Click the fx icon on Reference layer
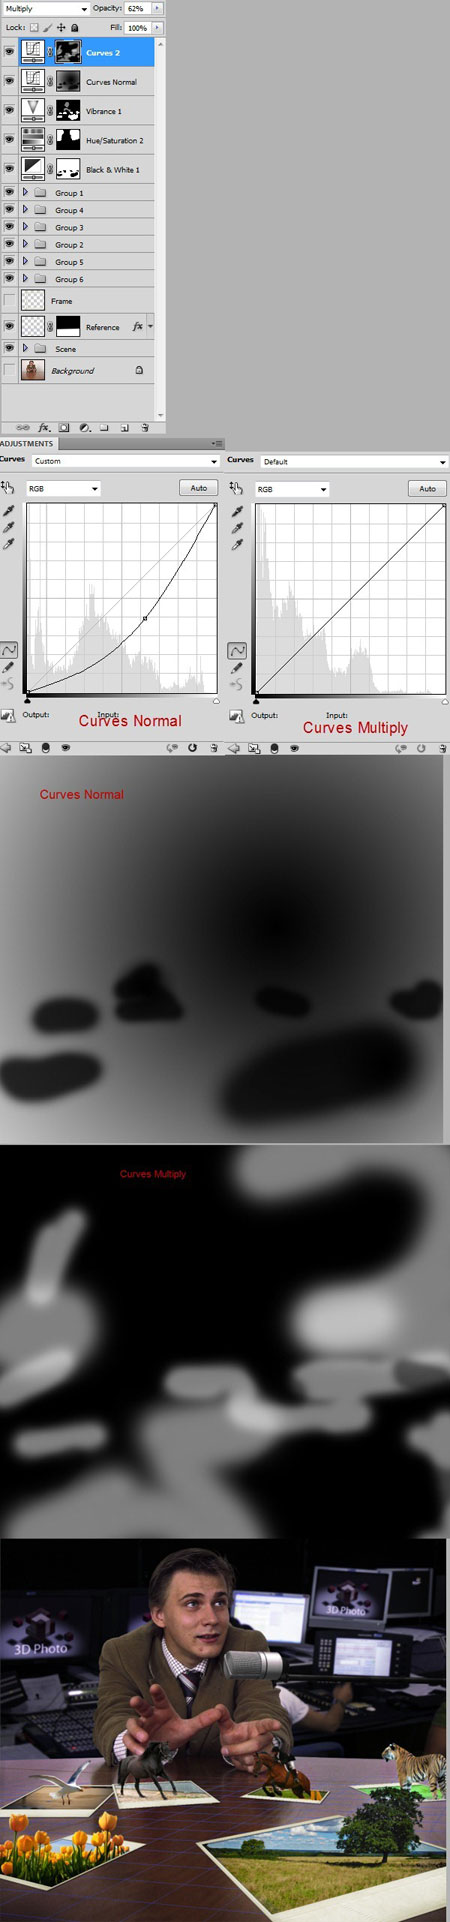 pos(137,327)
